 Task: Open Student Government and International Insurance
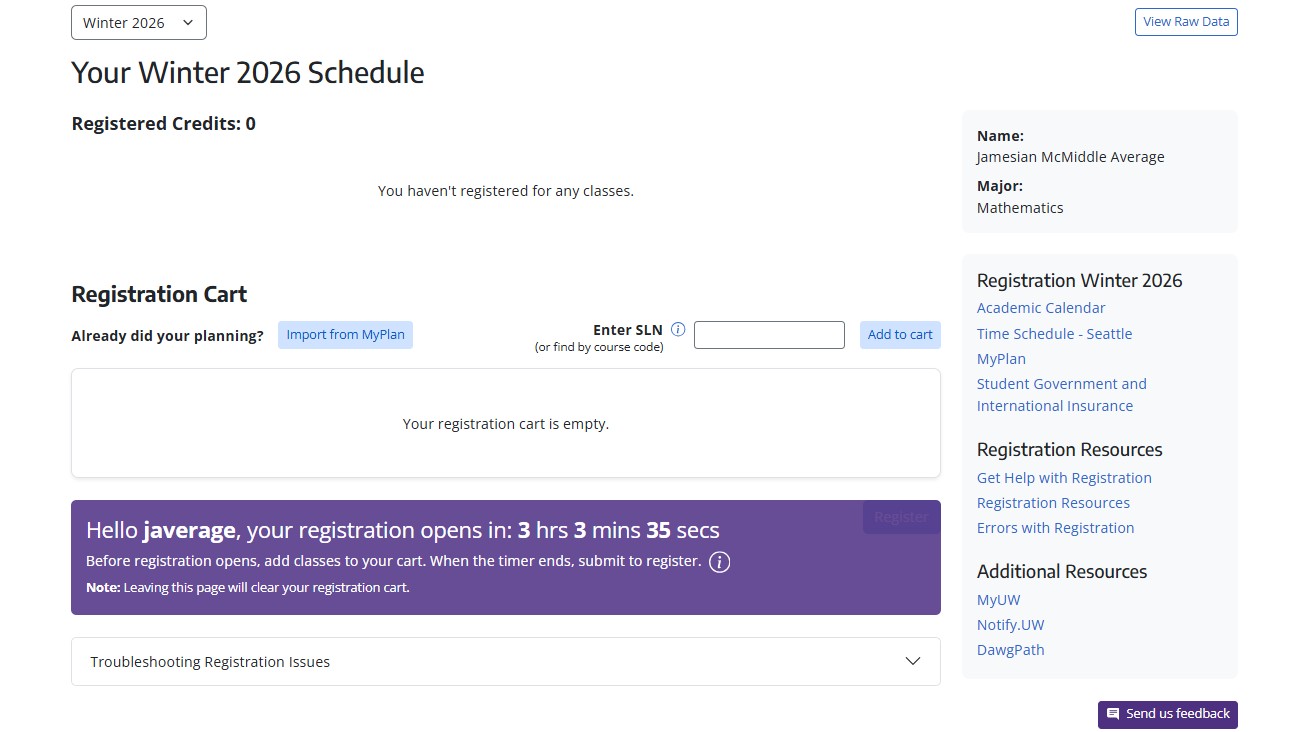pos(1061,394)
